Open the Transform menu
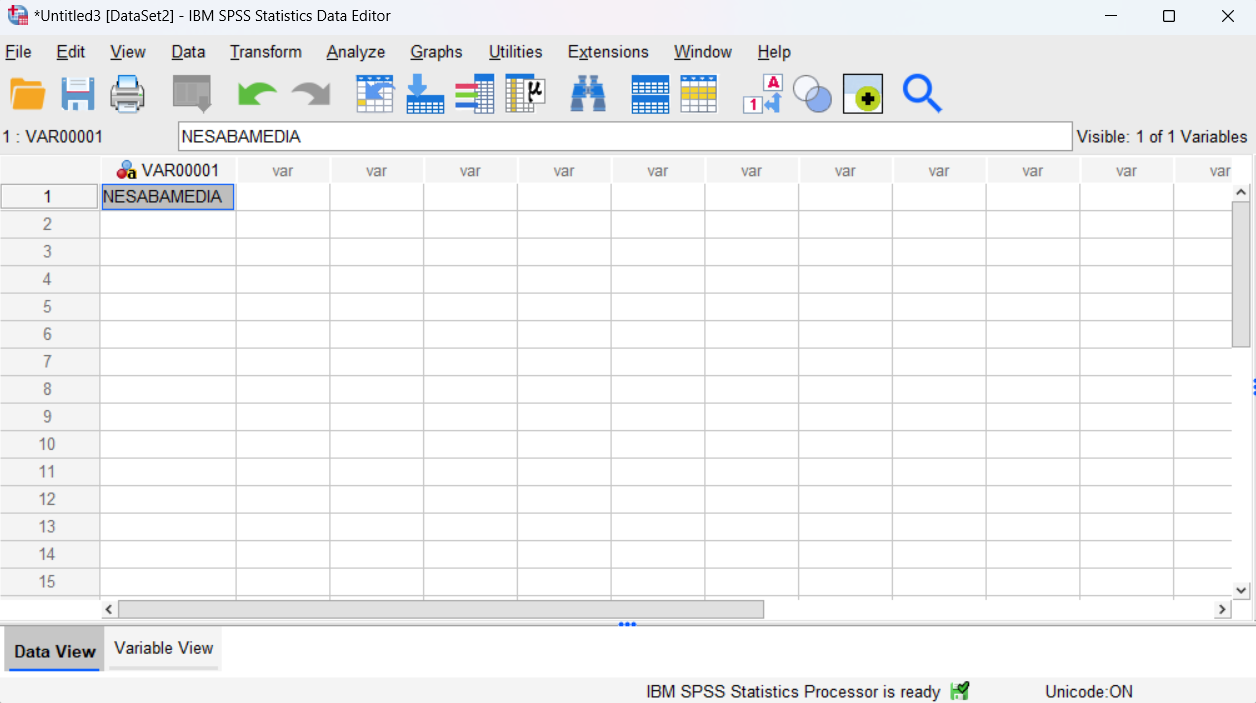The height and width of the screenshot is (703, 1256). [265, 51]
